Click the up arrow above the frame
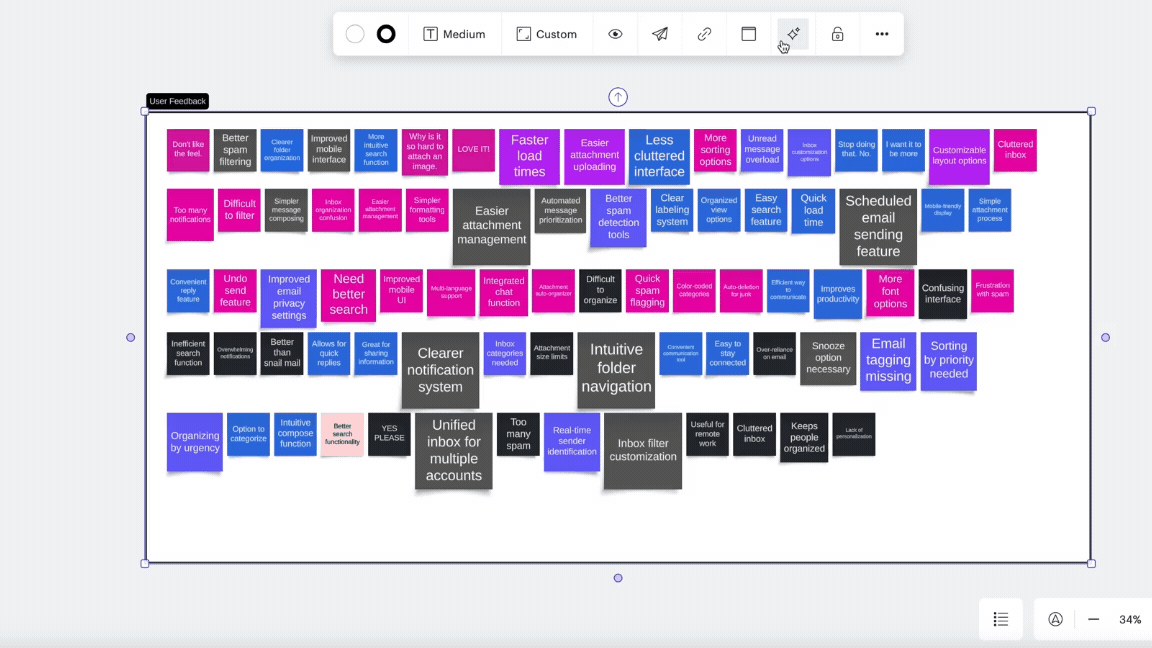Viewport: 1152px width, 648px height. pos(618,97)
